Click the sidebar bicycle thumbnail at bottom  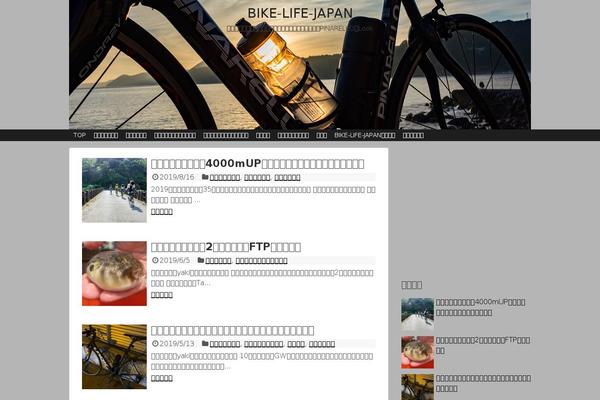pyautogui.click(x=417, y=387)
